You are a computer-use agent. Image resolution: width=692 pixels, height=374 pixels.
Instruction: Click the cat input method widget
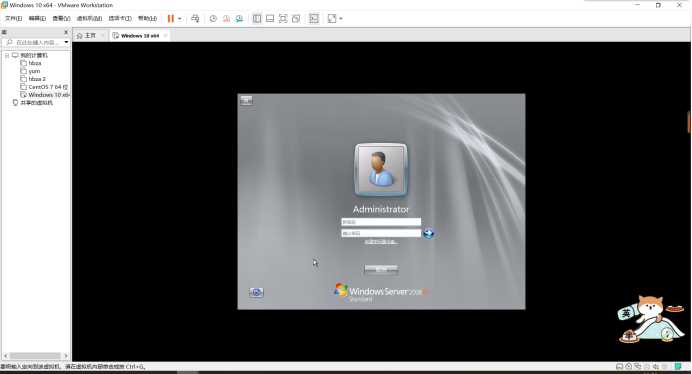(x=651, y=319)
